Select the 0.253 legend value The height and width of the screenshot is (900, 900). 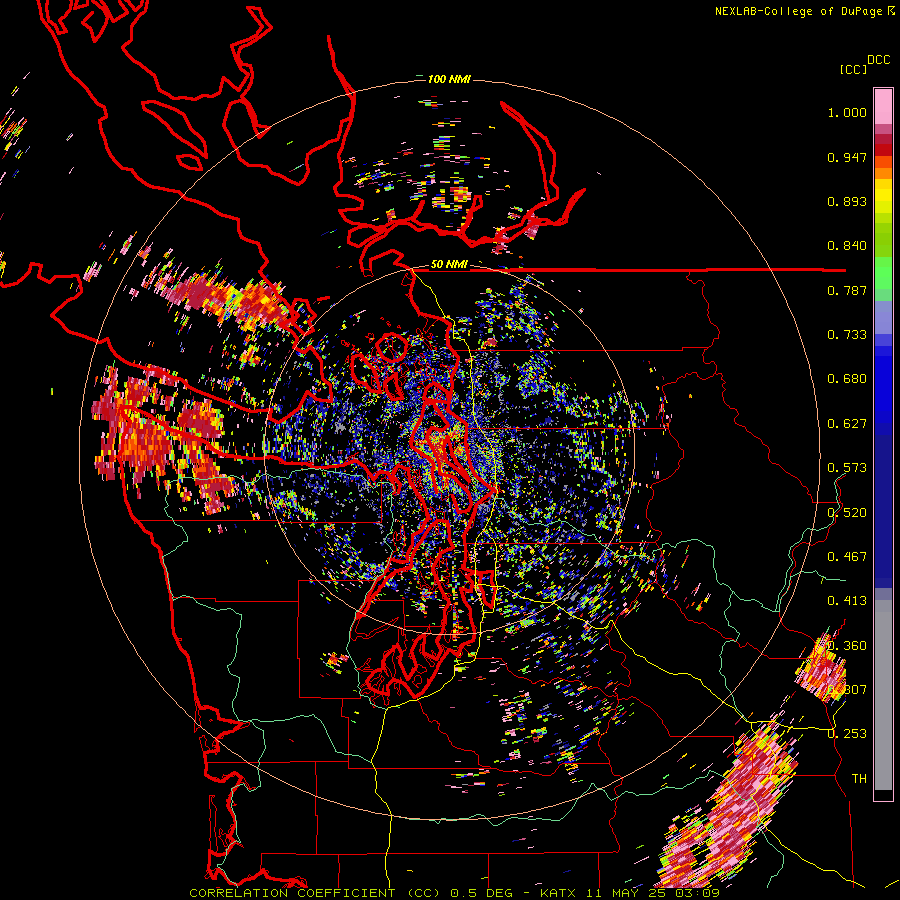click(x=847, y=734)
